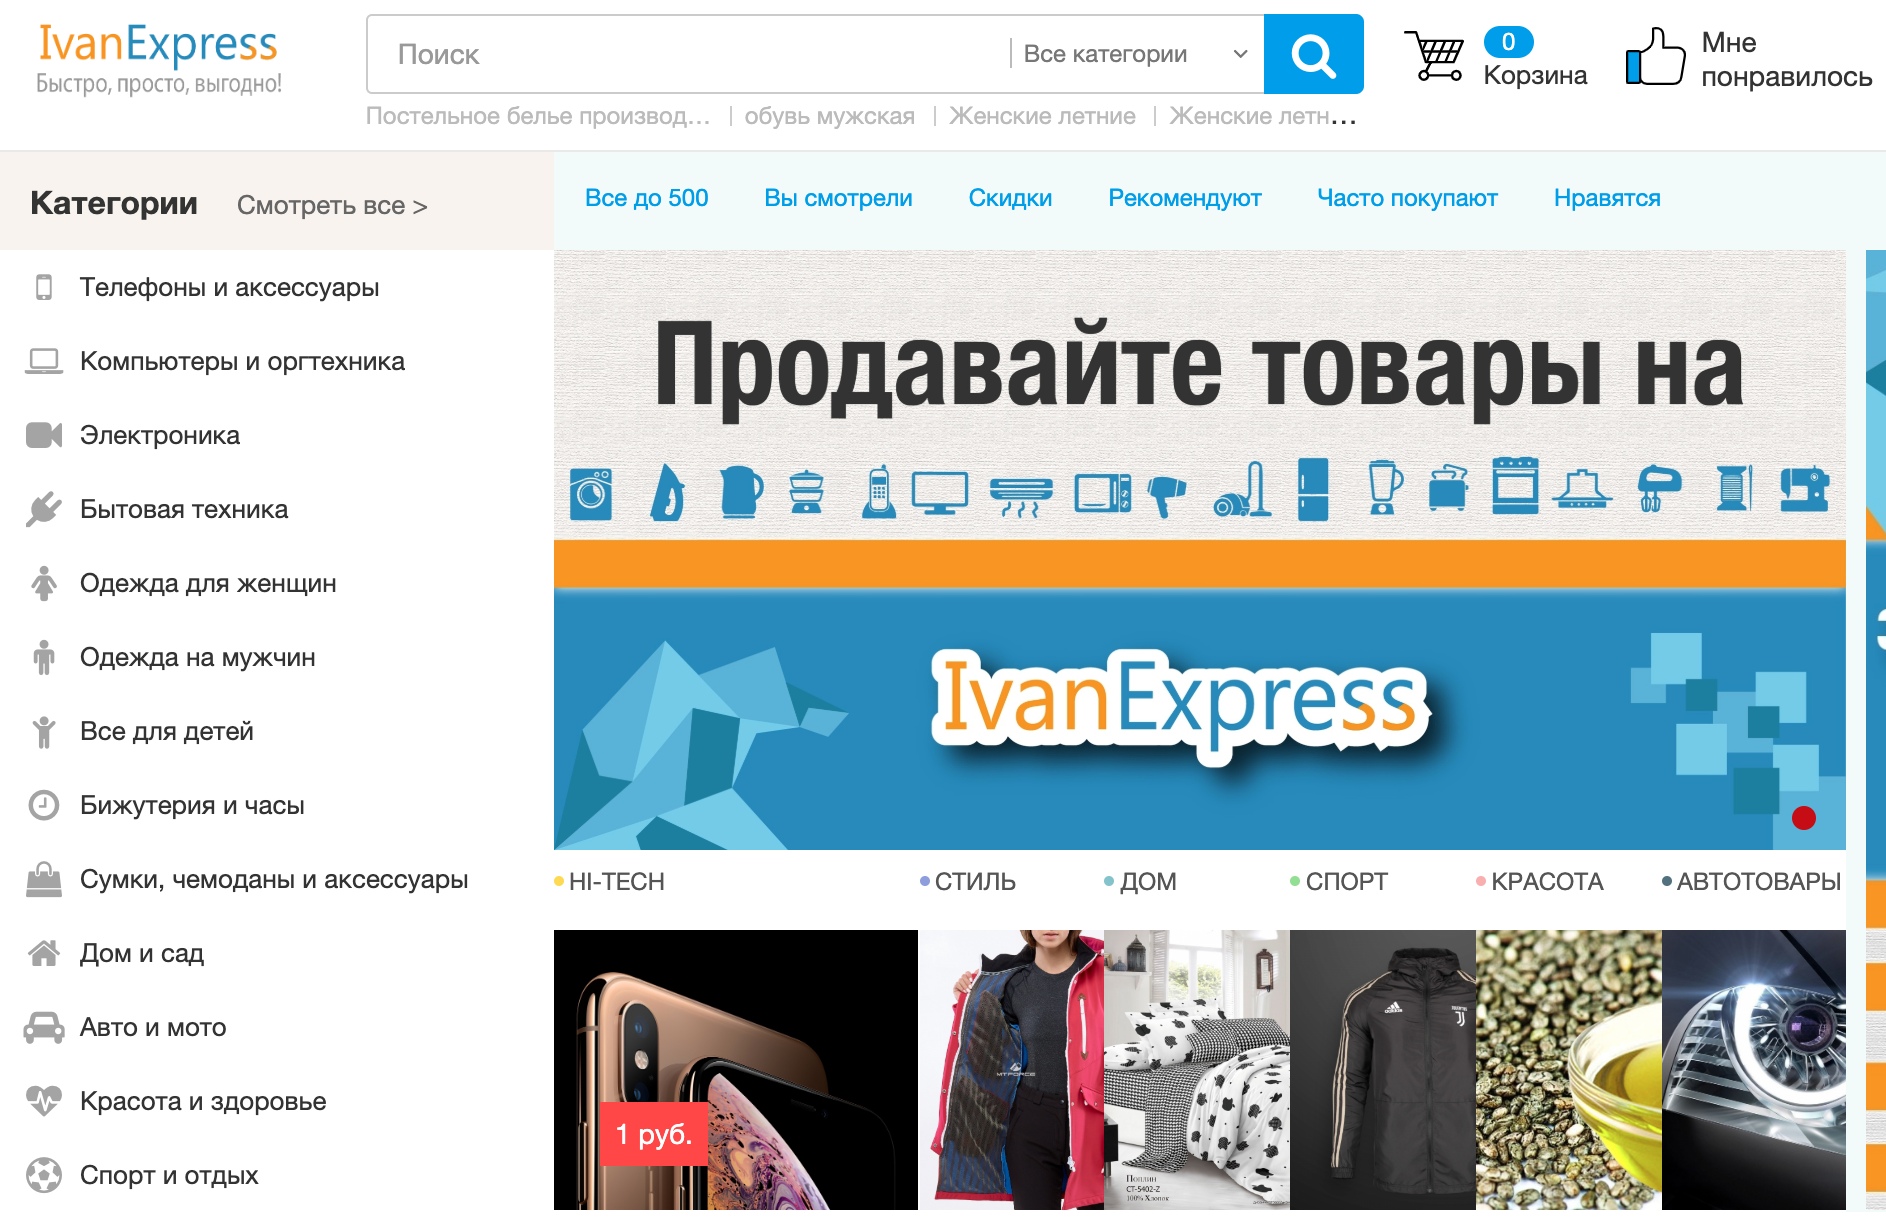Click the blender icon in banner
1886x1232 pixels.
pyautogui.click(x=1385, y=487)
